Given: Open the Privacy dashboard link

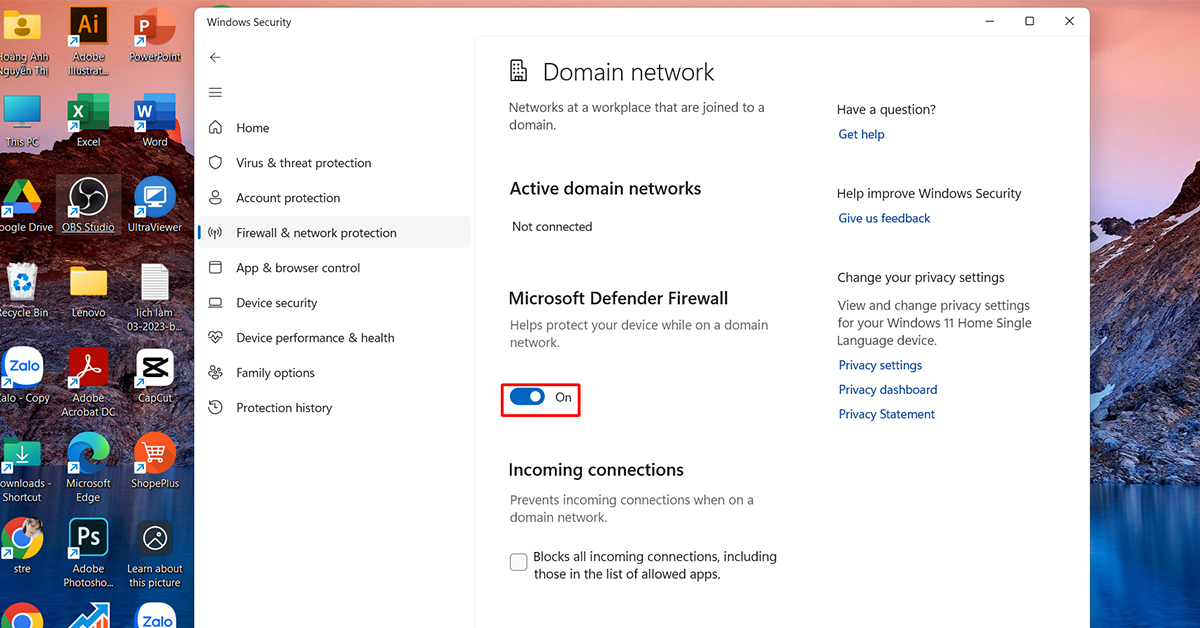Looking at the screenshot, I should tap(887, 389).
